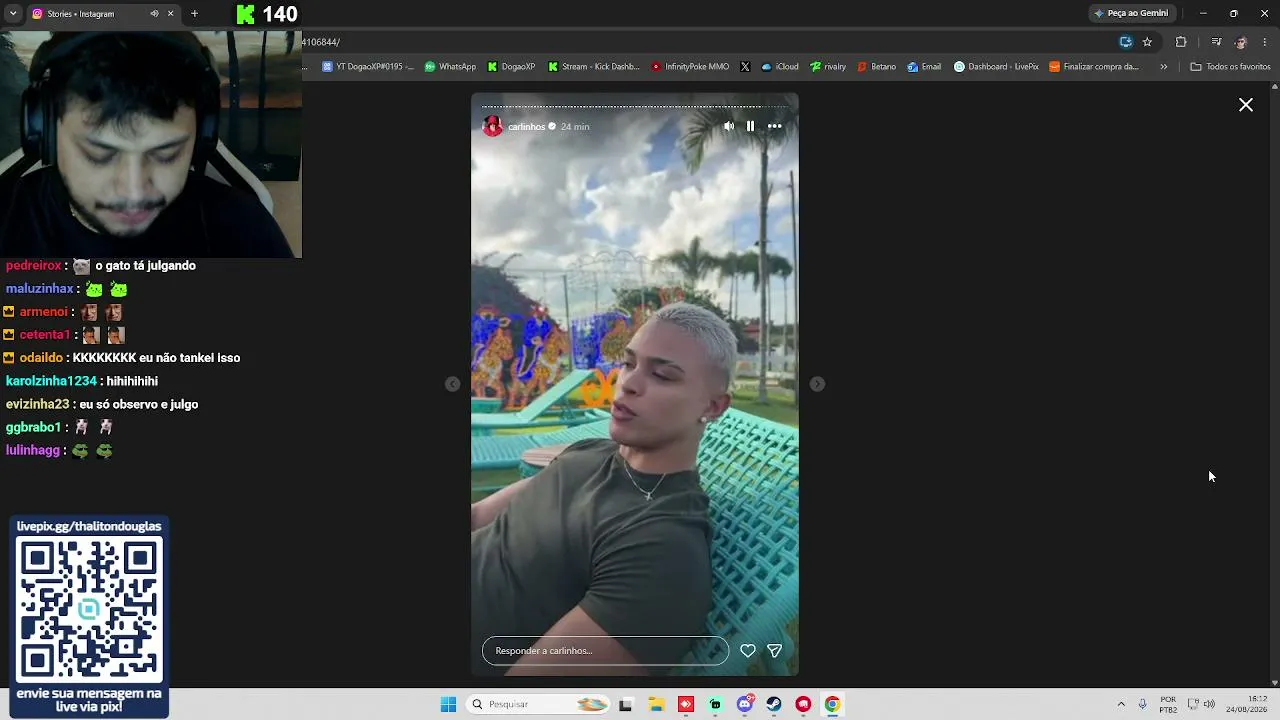This screenshot has height=720, width=1280.
Task: Expand the system tray hidden icons chevron
Action: pyautogui.click(x=1121, y=704)
